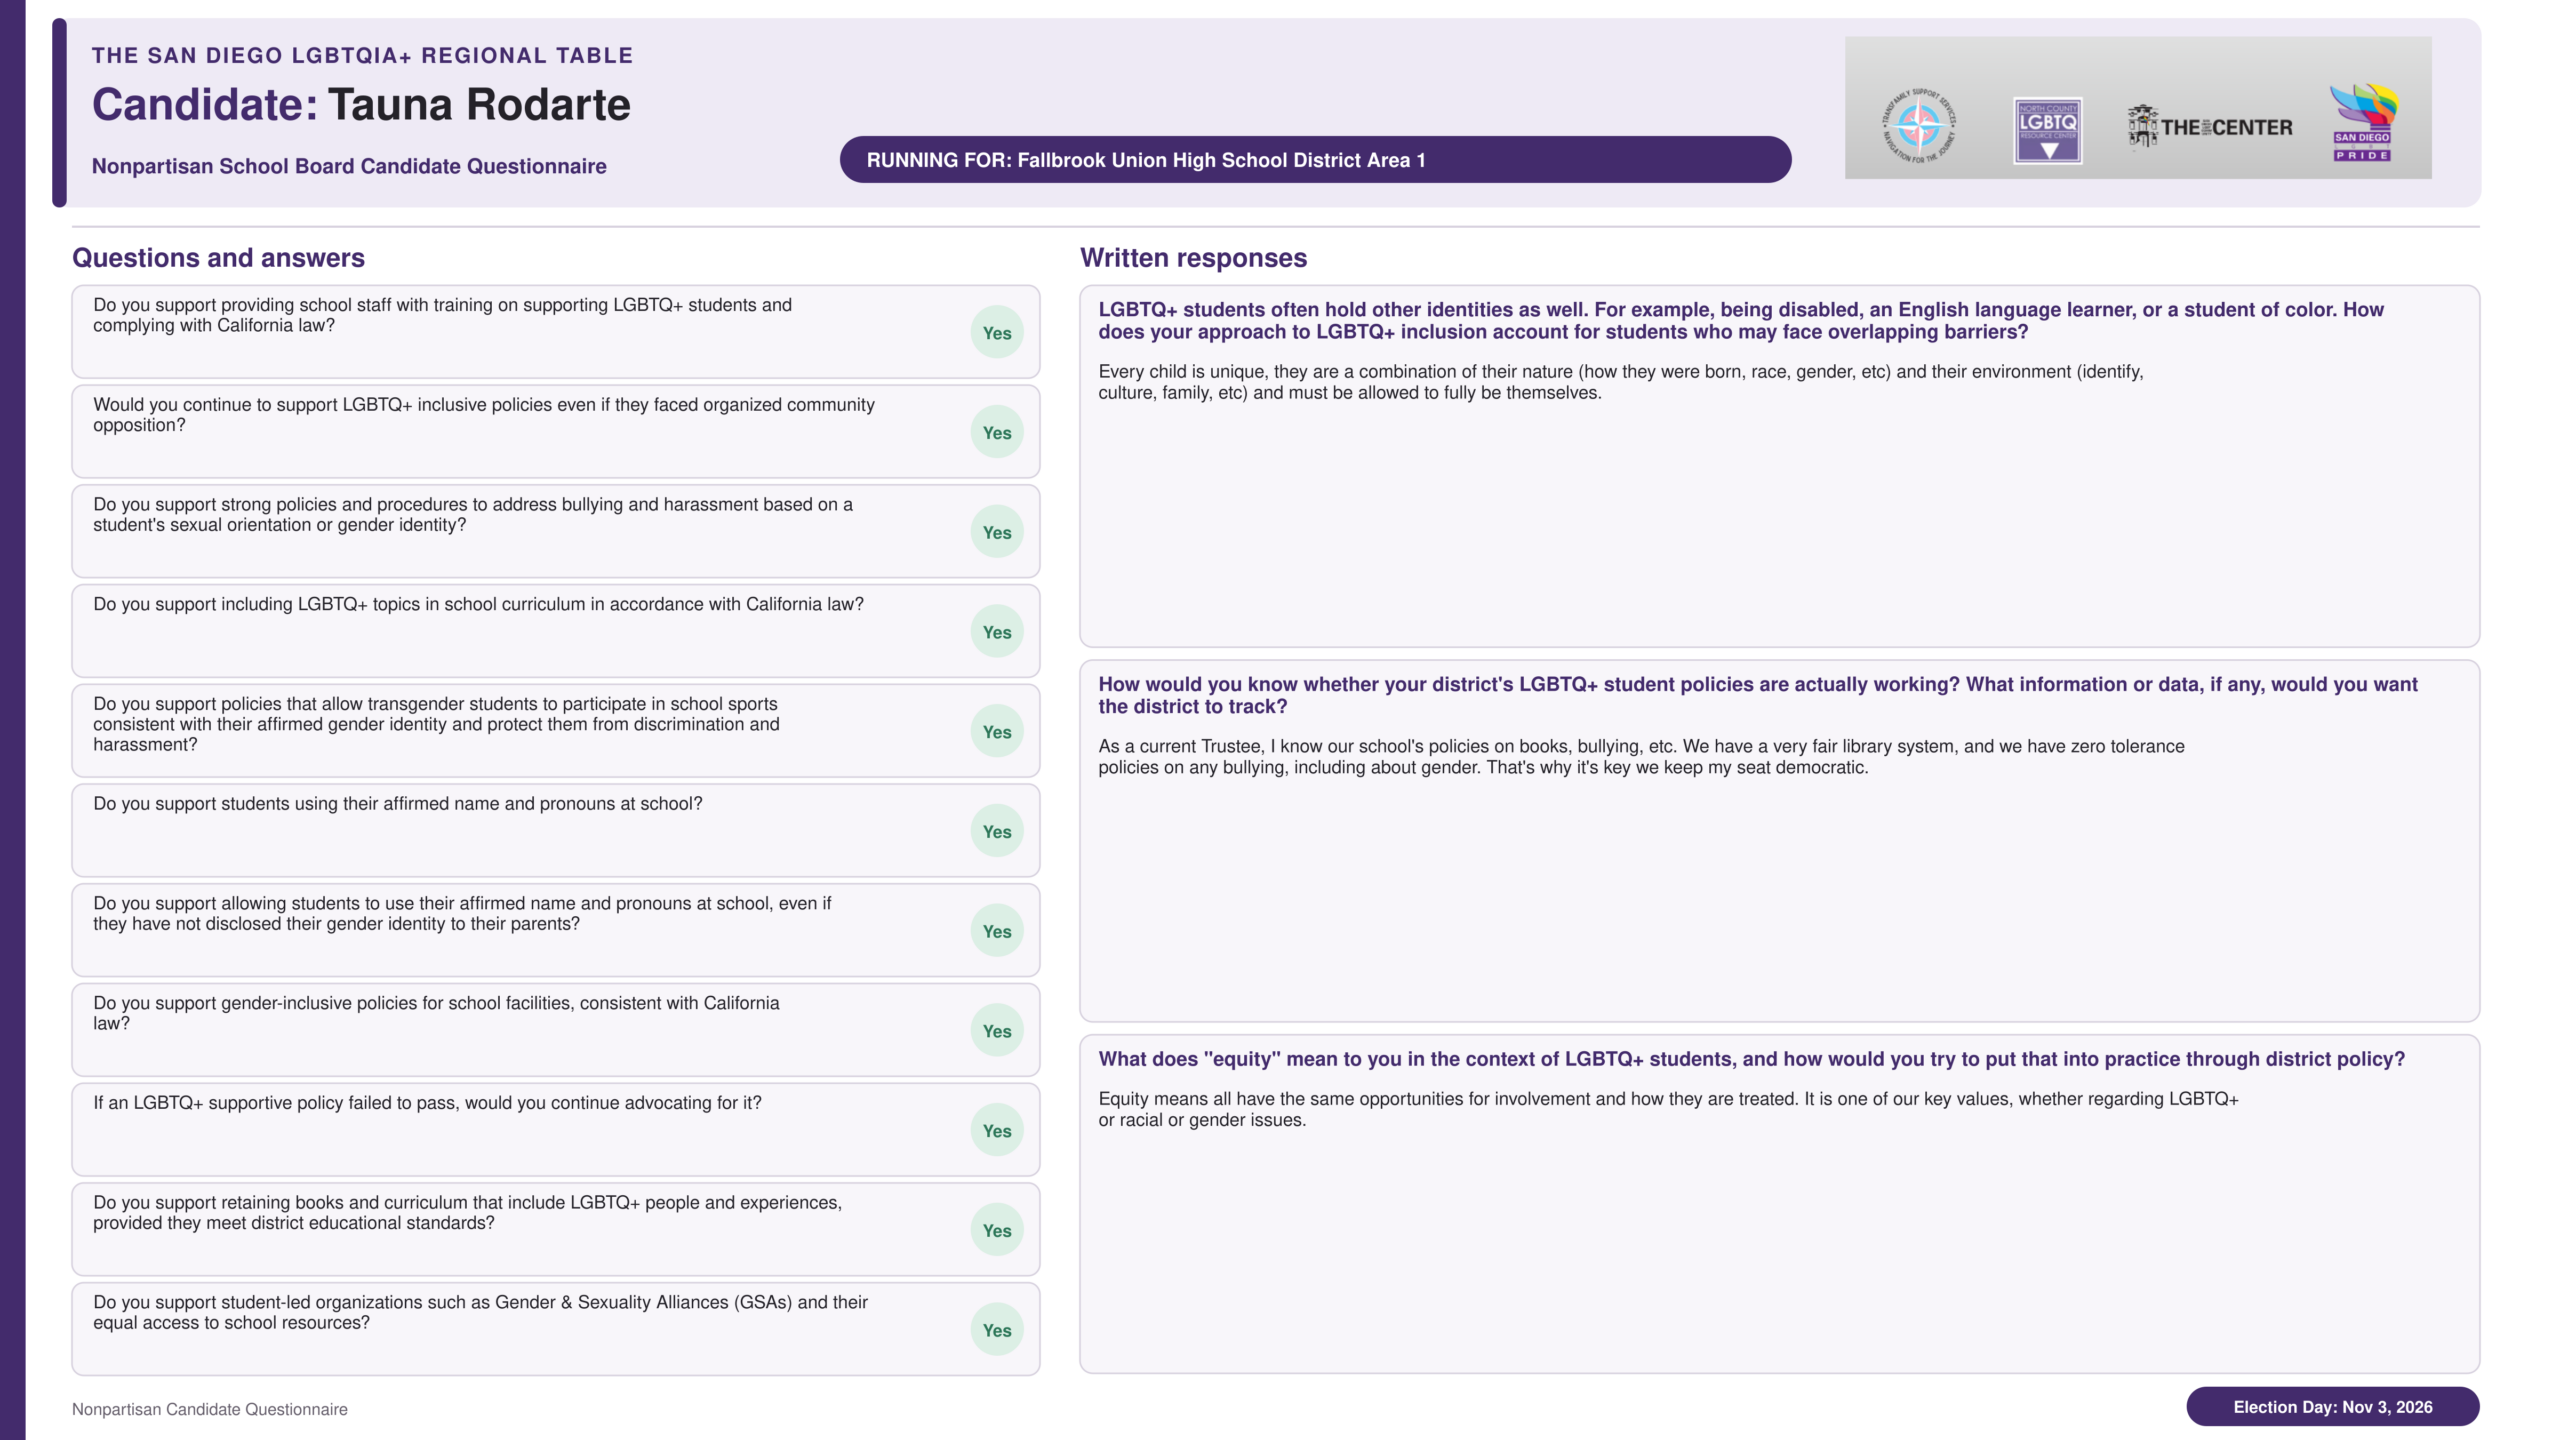Click the Yes badge for retaining books question
2560x1440 pixels.
click(x=997, y=1230)
